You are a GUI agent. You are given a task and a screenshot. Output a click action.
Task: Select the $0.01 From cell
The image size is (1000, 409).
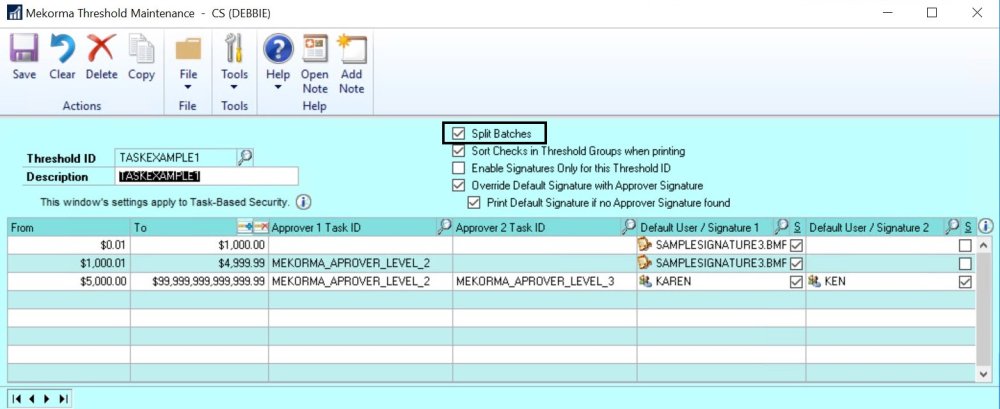(69, 245)
